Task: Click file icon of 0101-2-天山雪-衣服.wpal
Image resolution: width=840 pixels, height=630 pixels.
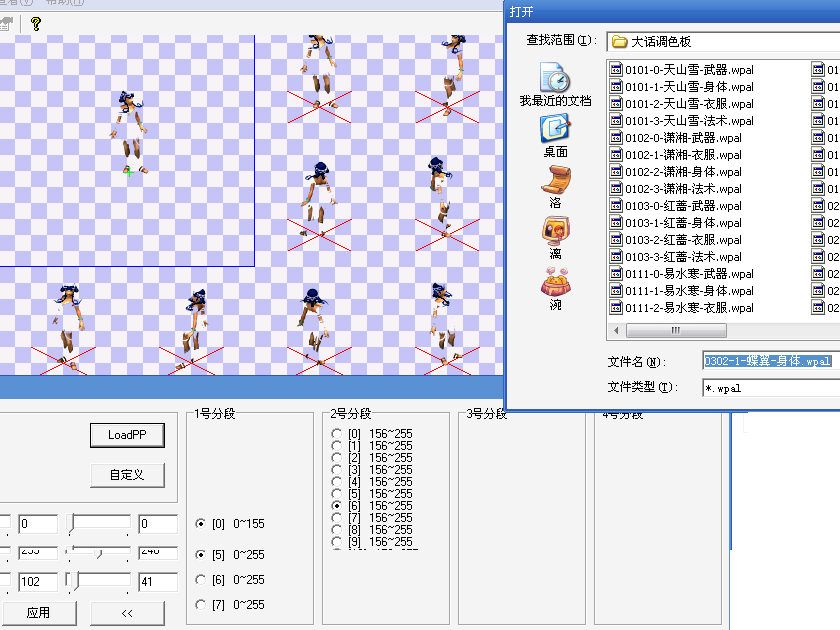Action: pyautogui.click(x=616, y=104)
